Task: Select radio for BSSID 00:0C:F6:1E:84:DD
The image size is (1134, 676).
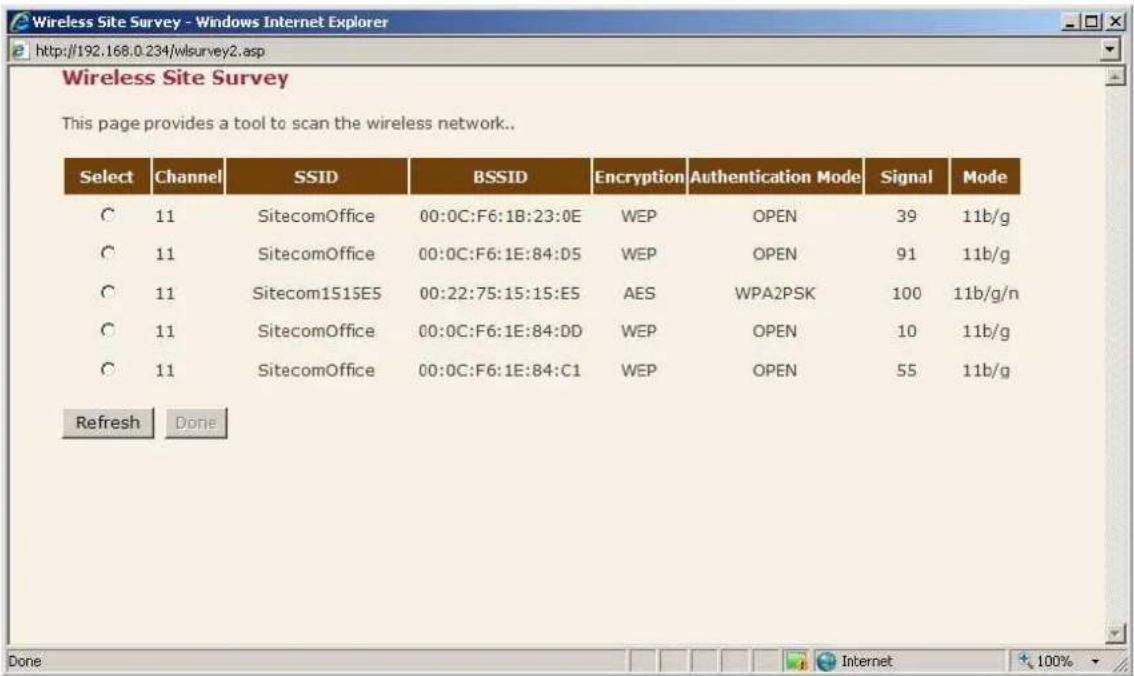Action: click(108, 330)
